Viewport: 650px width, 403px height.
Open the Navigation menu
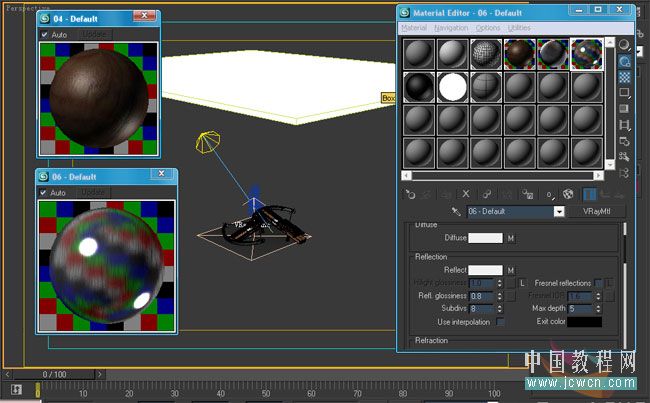coord(451,28)
